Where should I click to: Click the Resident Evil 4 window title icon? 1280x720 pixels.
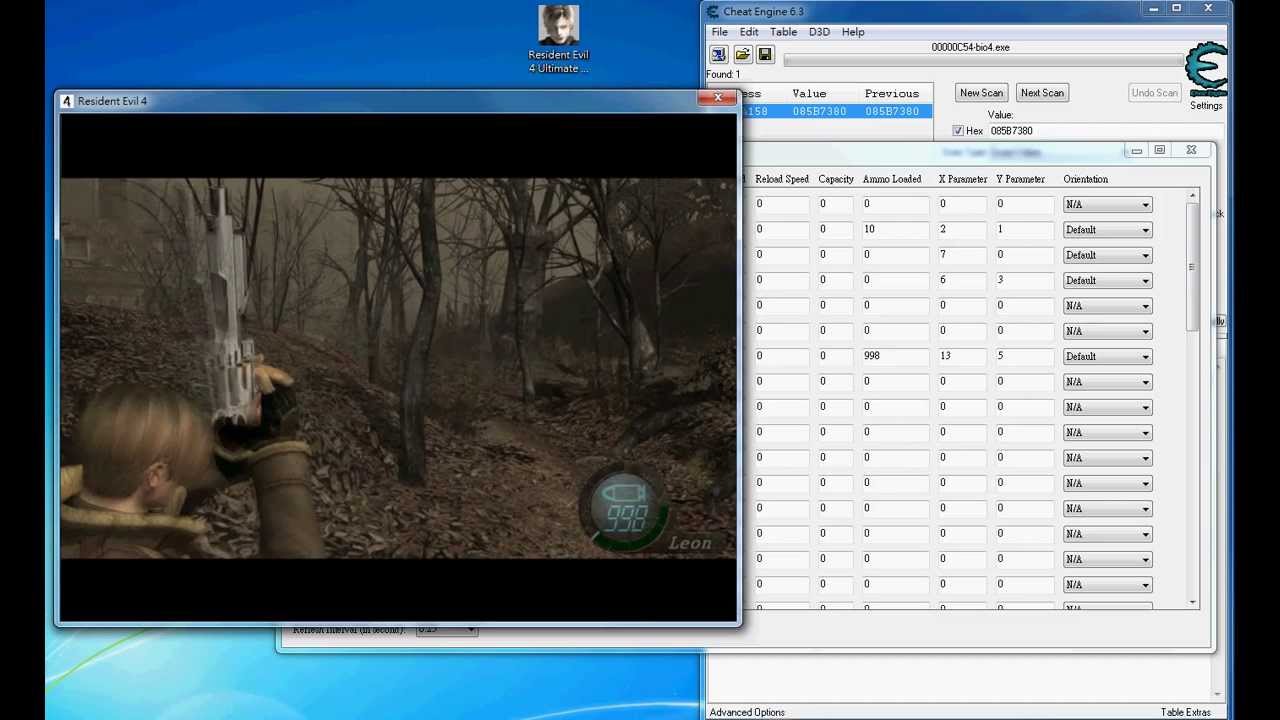coord(67,101)
